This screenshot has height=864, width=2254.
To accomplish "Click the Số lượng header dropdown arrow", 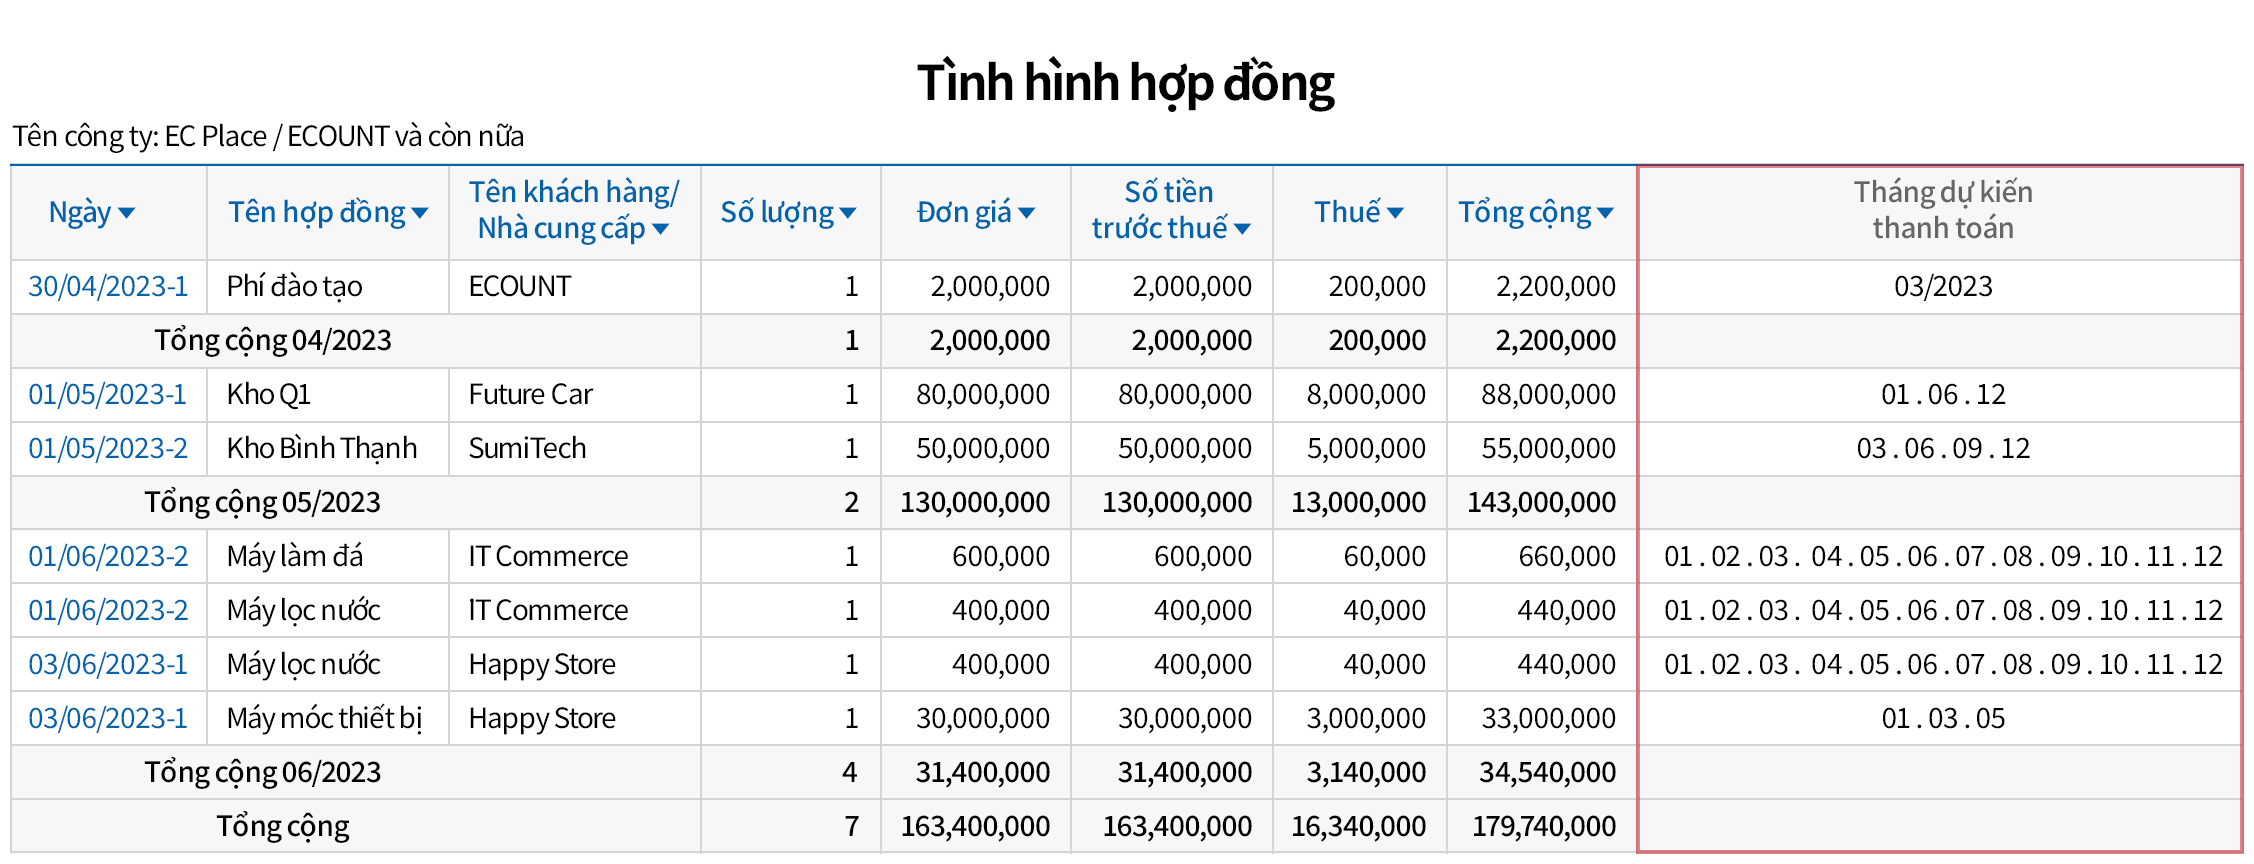I will [848, 213].
